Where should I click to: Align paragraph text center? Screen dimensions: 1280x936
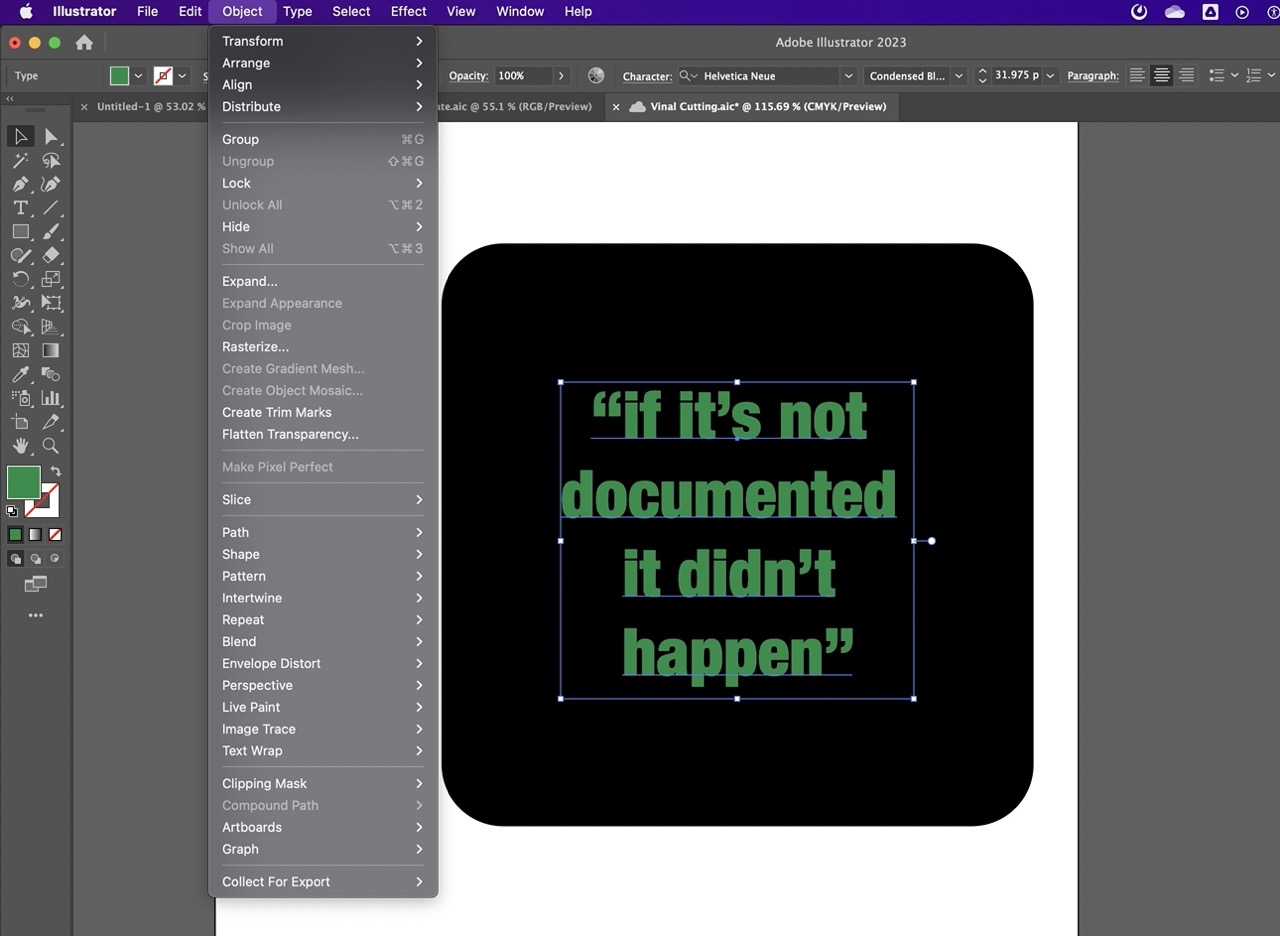coord(1161,76)
